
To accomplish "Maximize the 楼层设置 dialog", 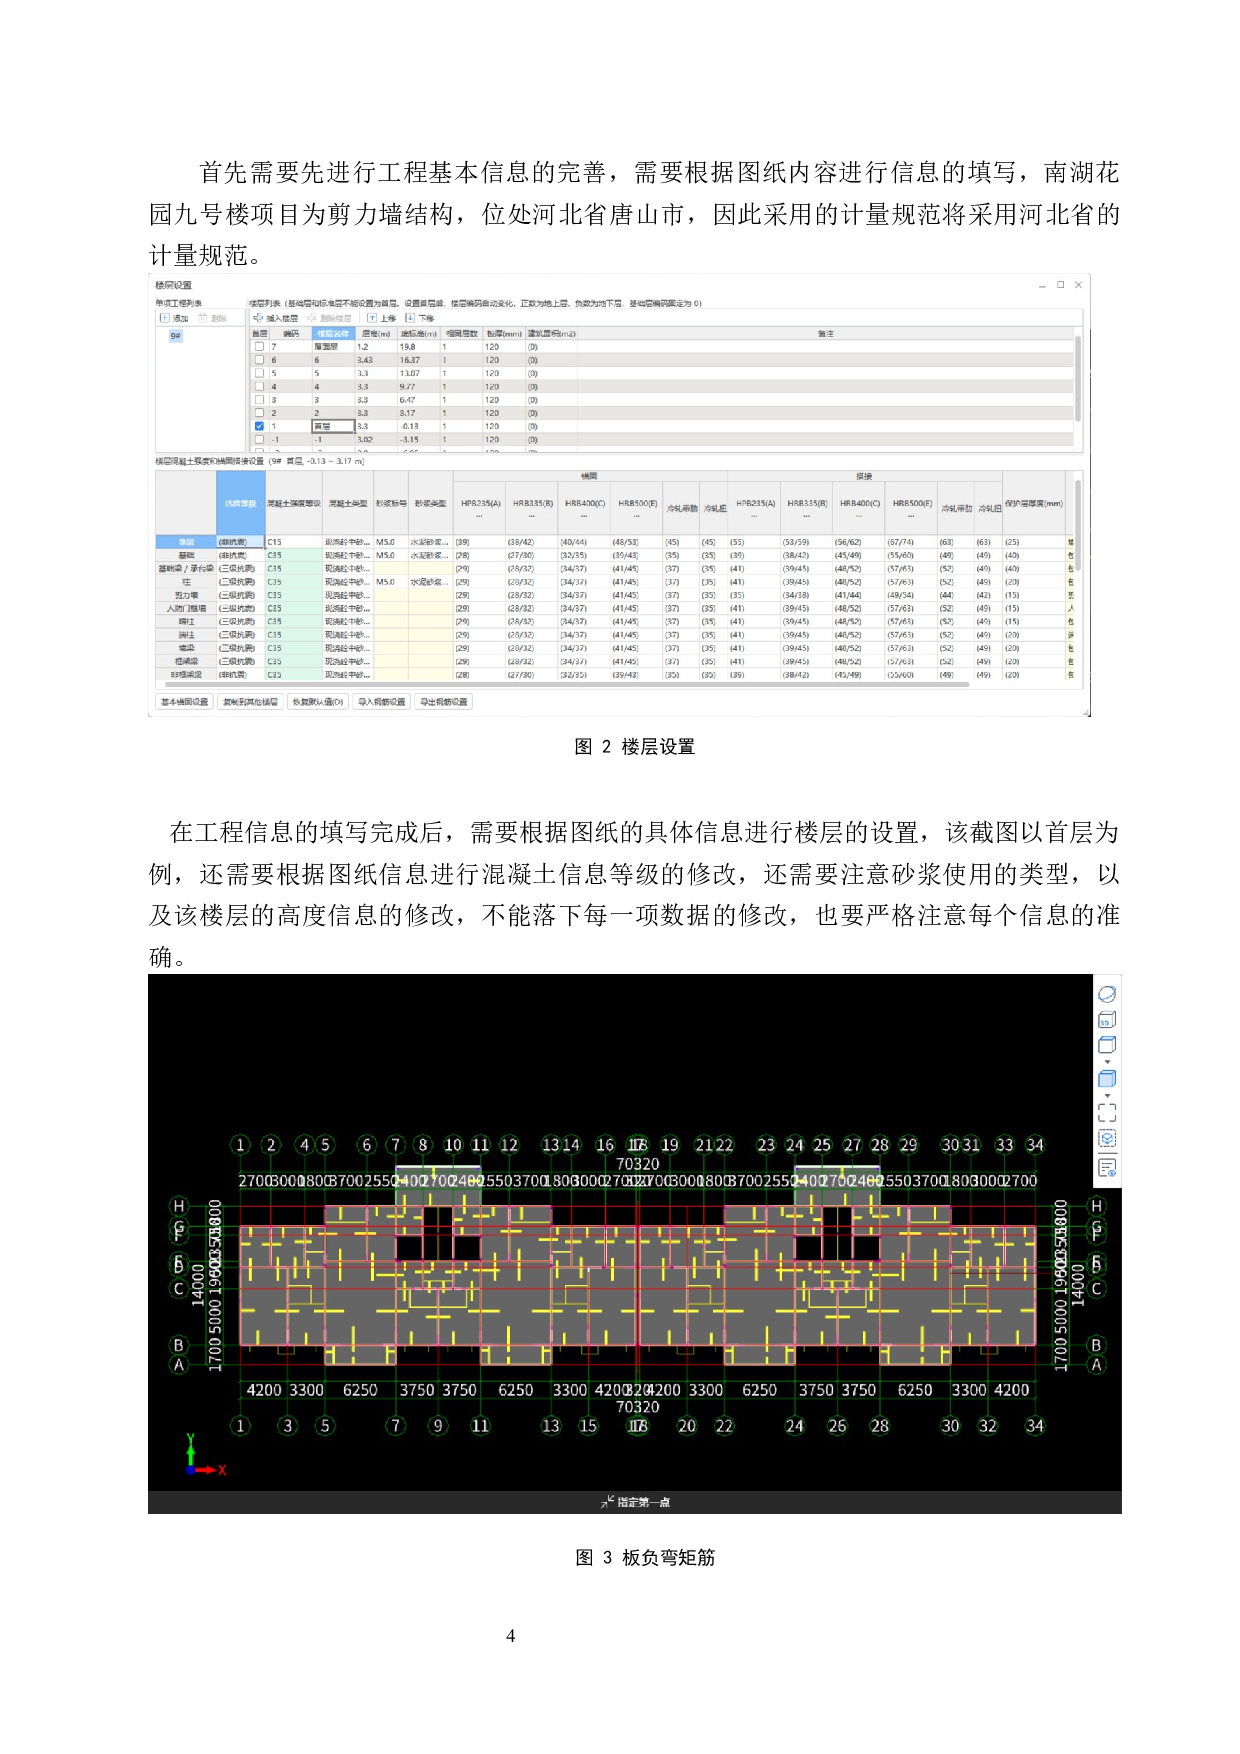I will pos(1060,285).
